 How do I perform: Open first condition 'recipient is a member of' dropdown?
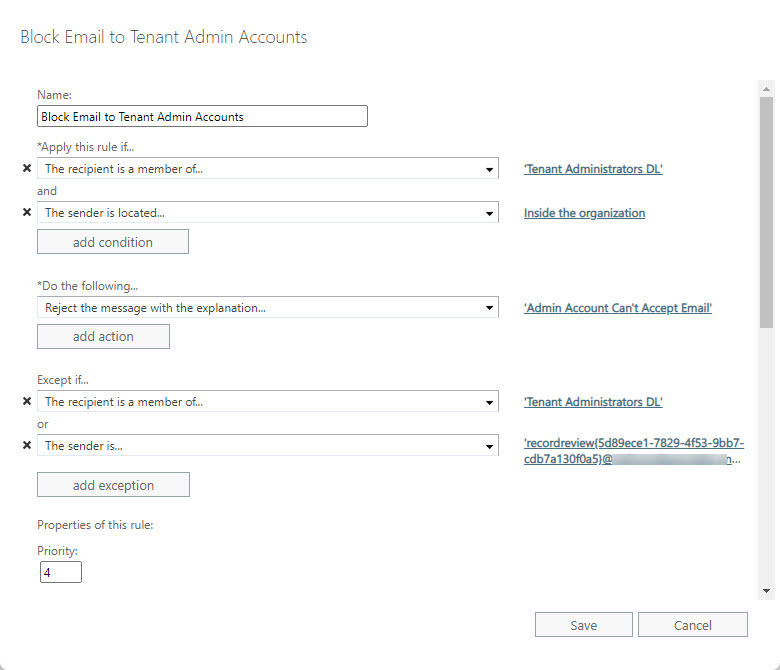(x=268, y=169)
